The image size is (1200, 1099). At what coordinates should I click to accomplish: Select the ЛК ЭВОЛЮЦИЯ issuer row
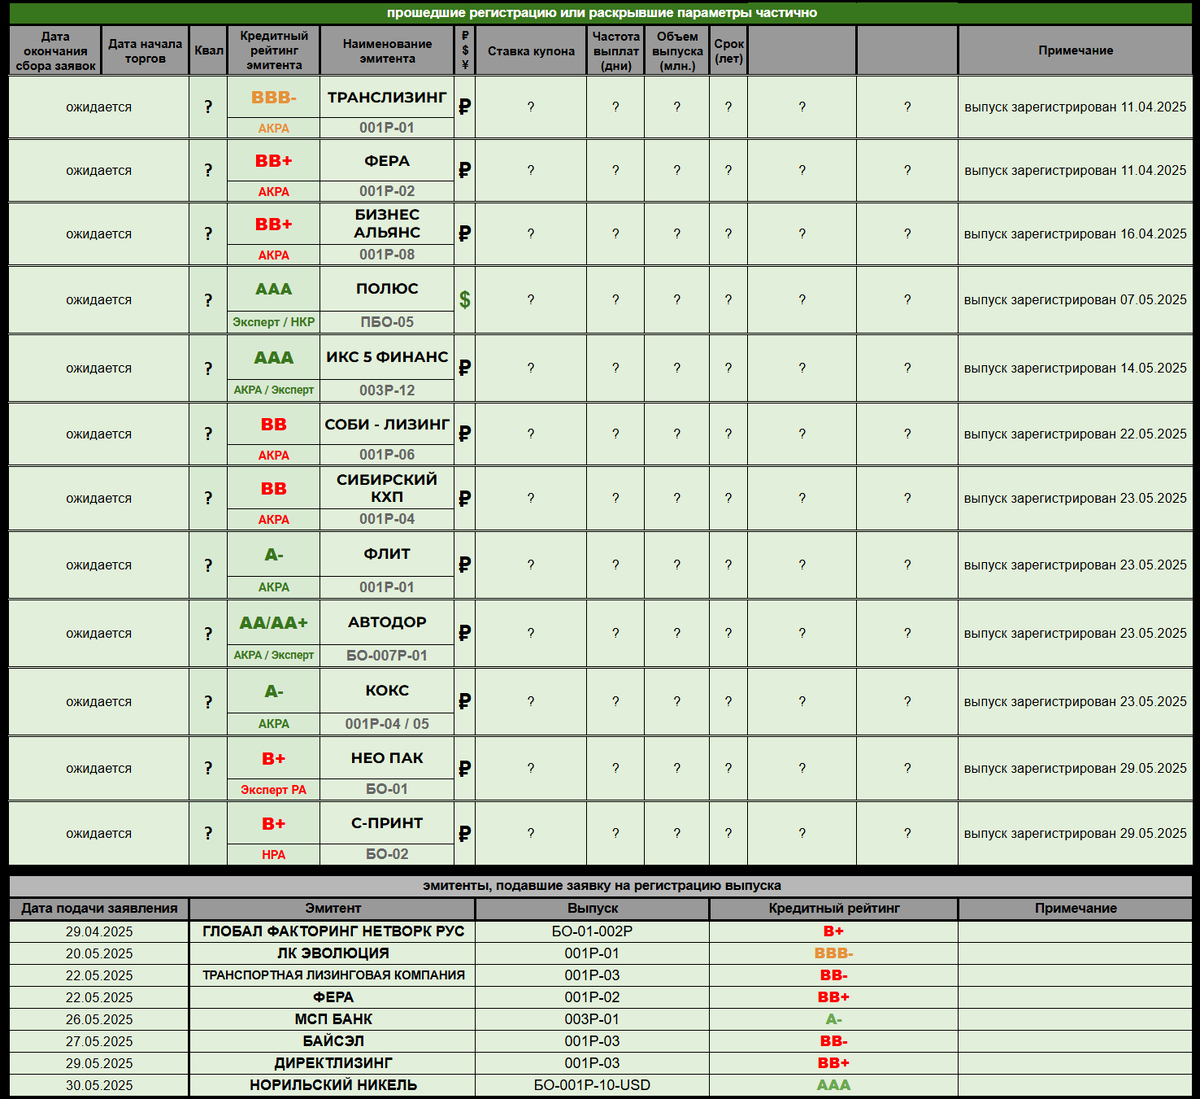[333, 953]
